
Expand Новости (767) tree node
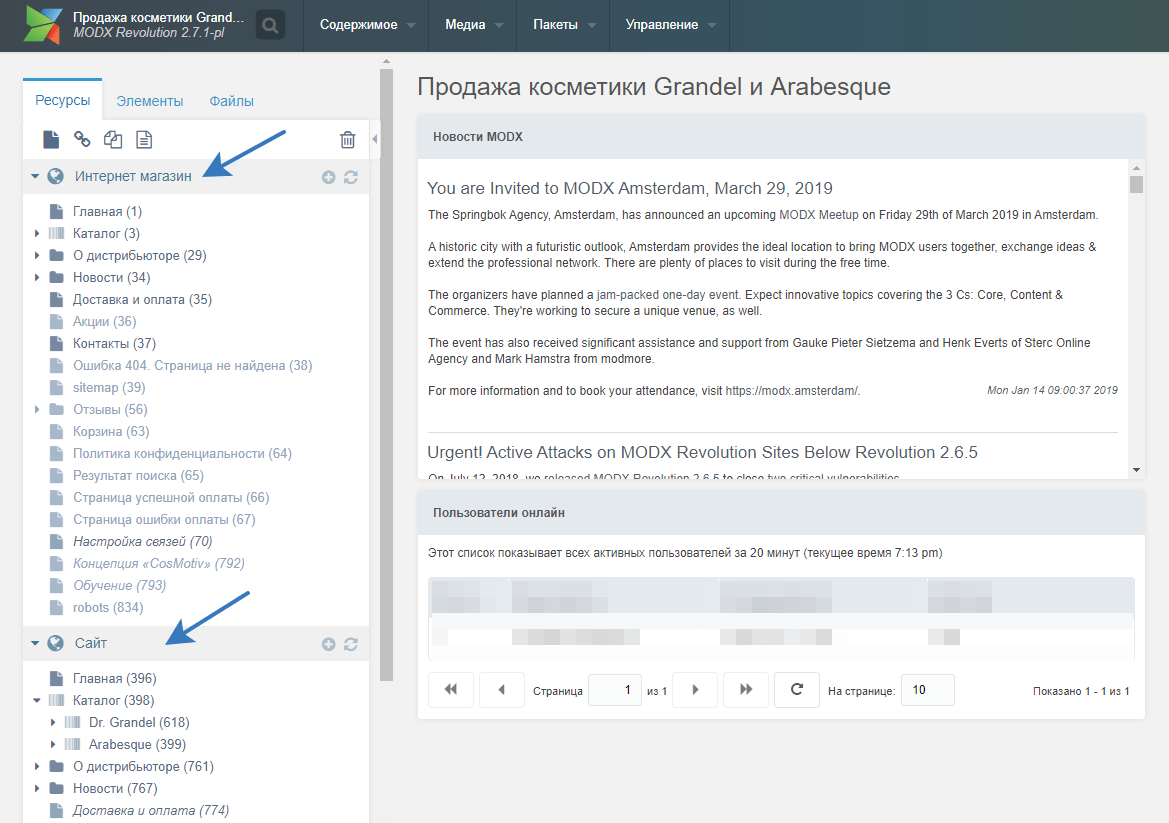coord(37,788)
